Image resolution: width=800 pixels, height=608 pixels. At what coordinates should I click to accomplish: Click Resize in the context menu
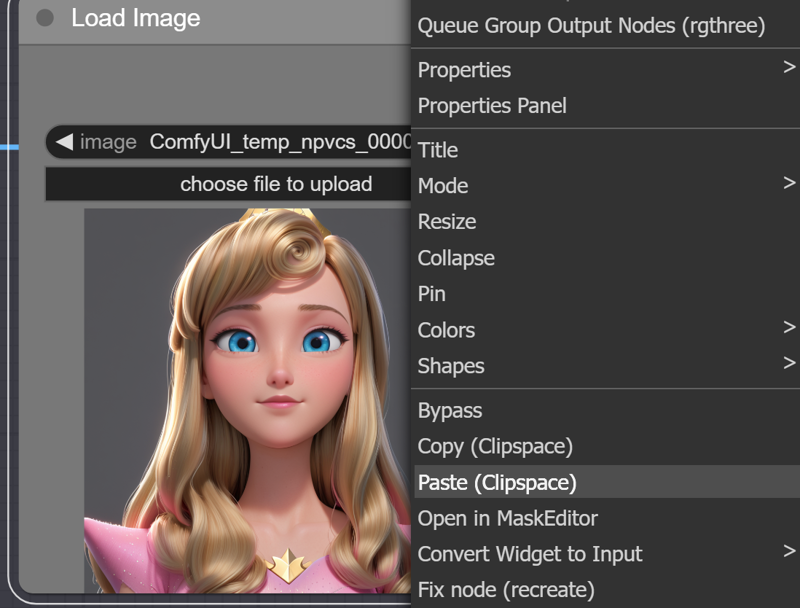pos(448,221)
